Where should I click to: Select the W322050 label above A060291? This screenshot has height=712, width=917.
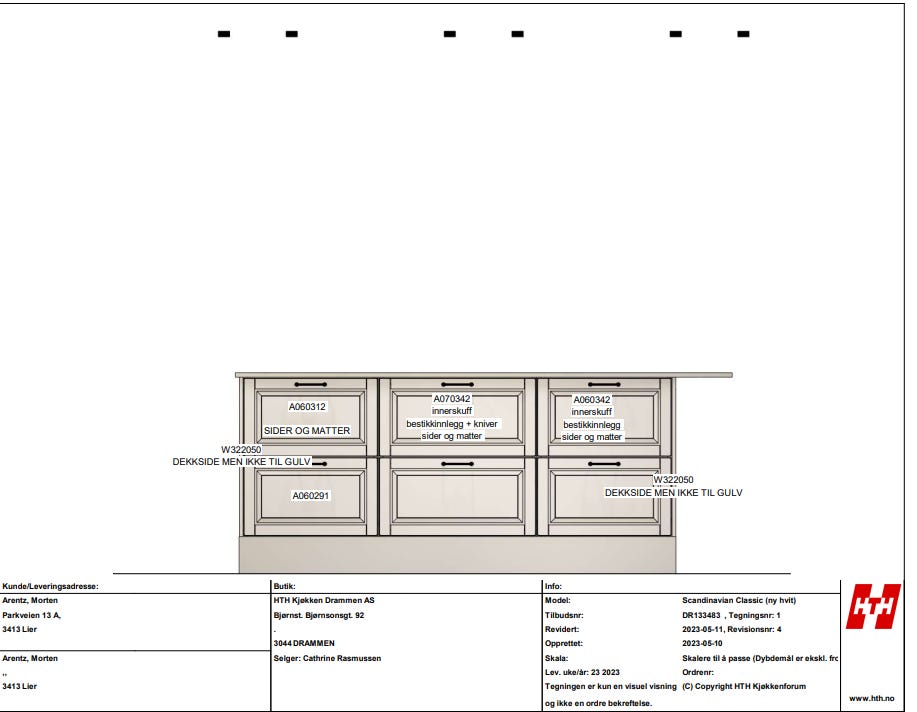coord(241,449)
